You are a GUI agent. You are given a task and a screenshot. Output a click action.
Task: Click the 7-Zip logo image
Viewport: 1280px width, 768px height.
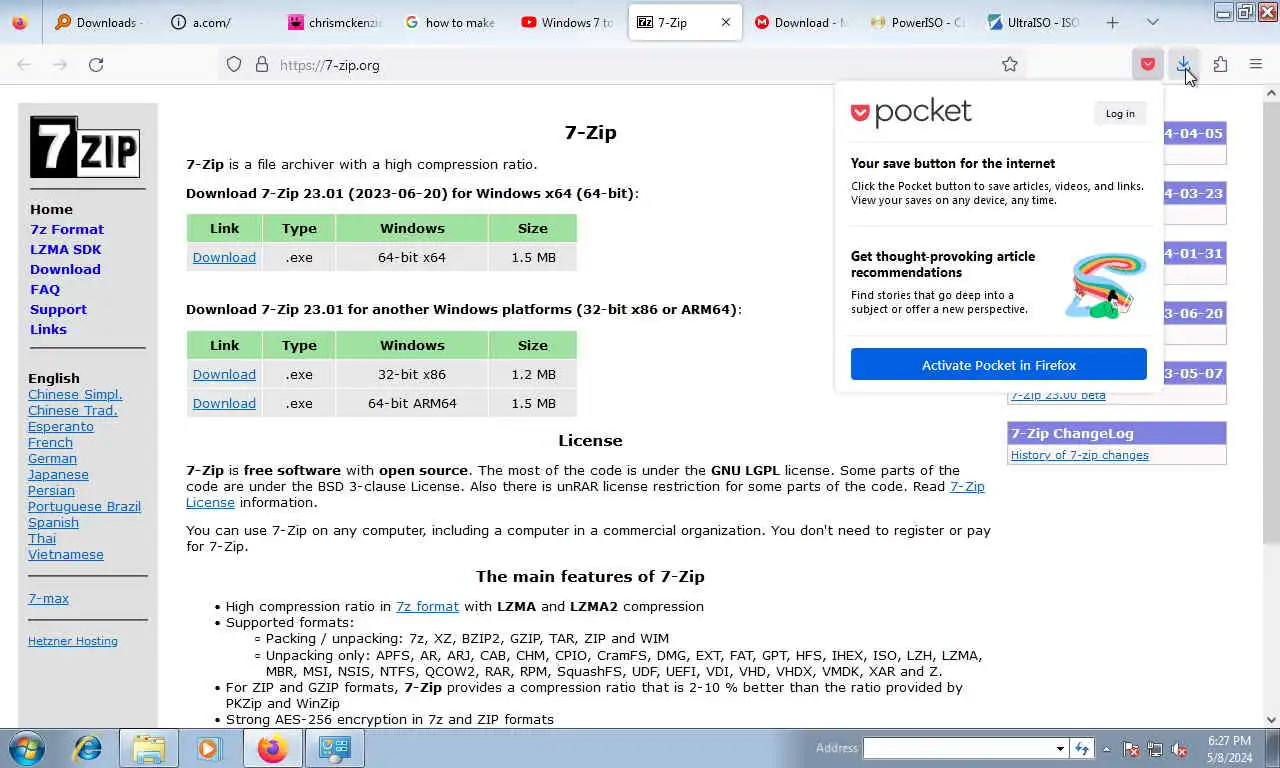[85, 147]
